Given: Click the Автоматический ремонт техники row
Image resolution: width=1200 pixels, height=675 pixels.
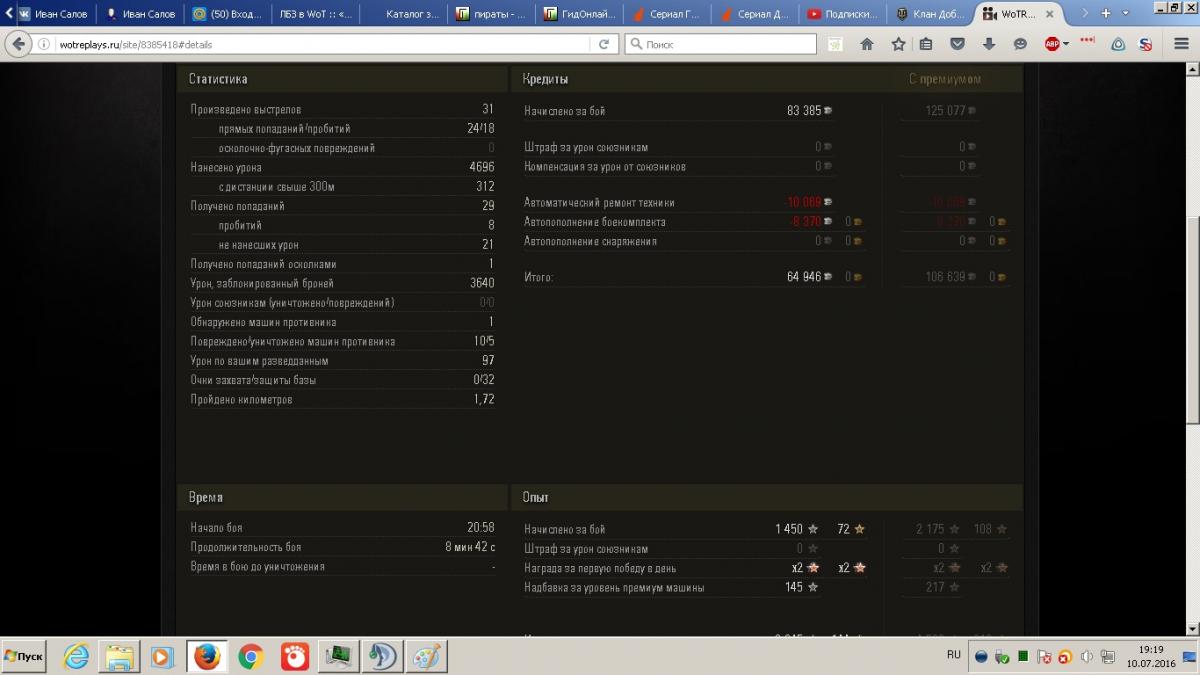Looking at the screenshot, I should tap(680, 202).
